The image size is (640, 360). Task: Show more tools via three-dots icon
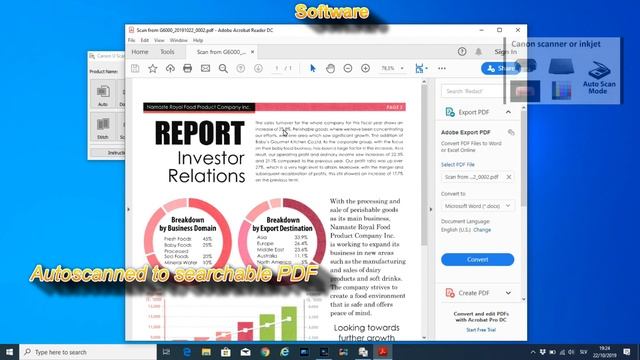442,69
